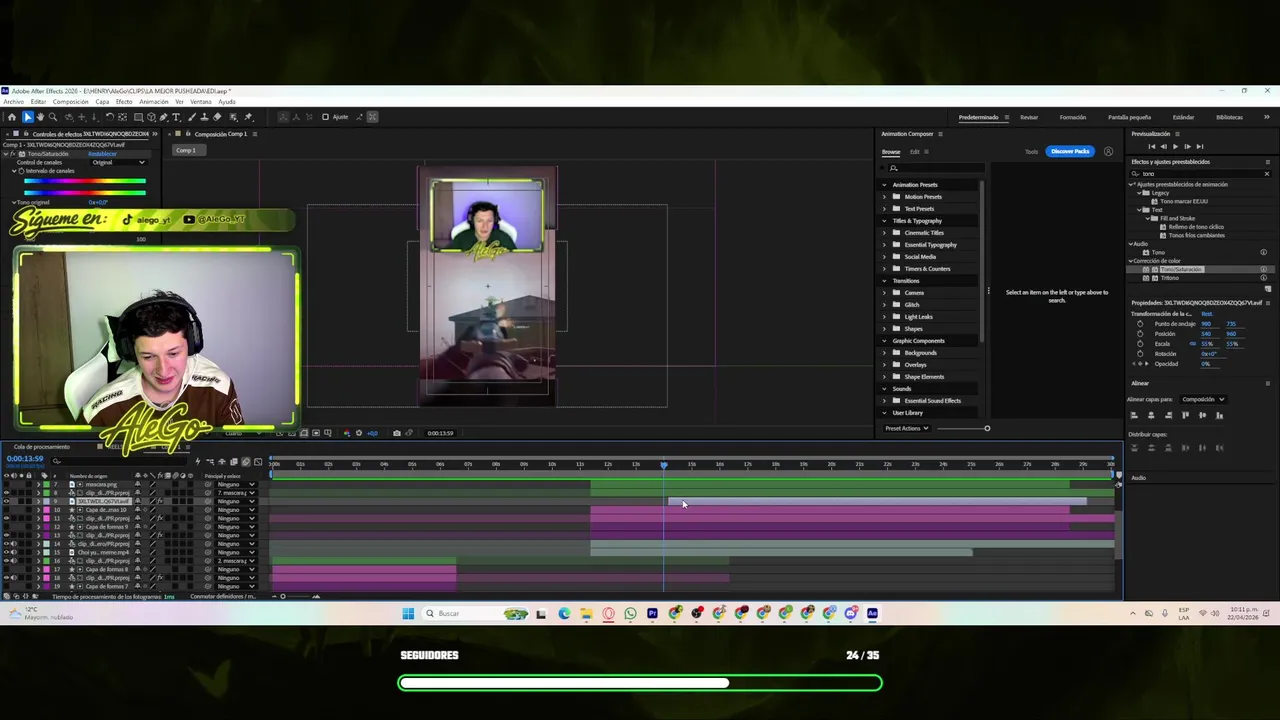
Task: Collapse the Corrección de color effects group
Action: pos(1131,261)
